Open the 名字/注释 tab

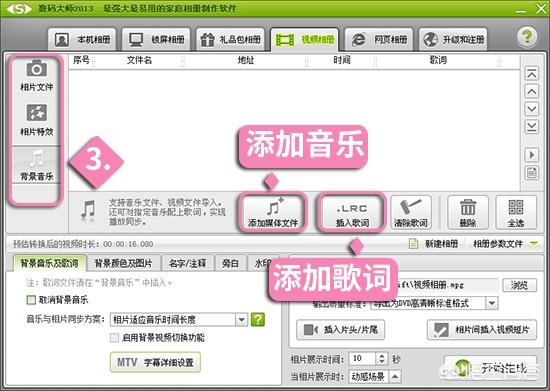187,263
